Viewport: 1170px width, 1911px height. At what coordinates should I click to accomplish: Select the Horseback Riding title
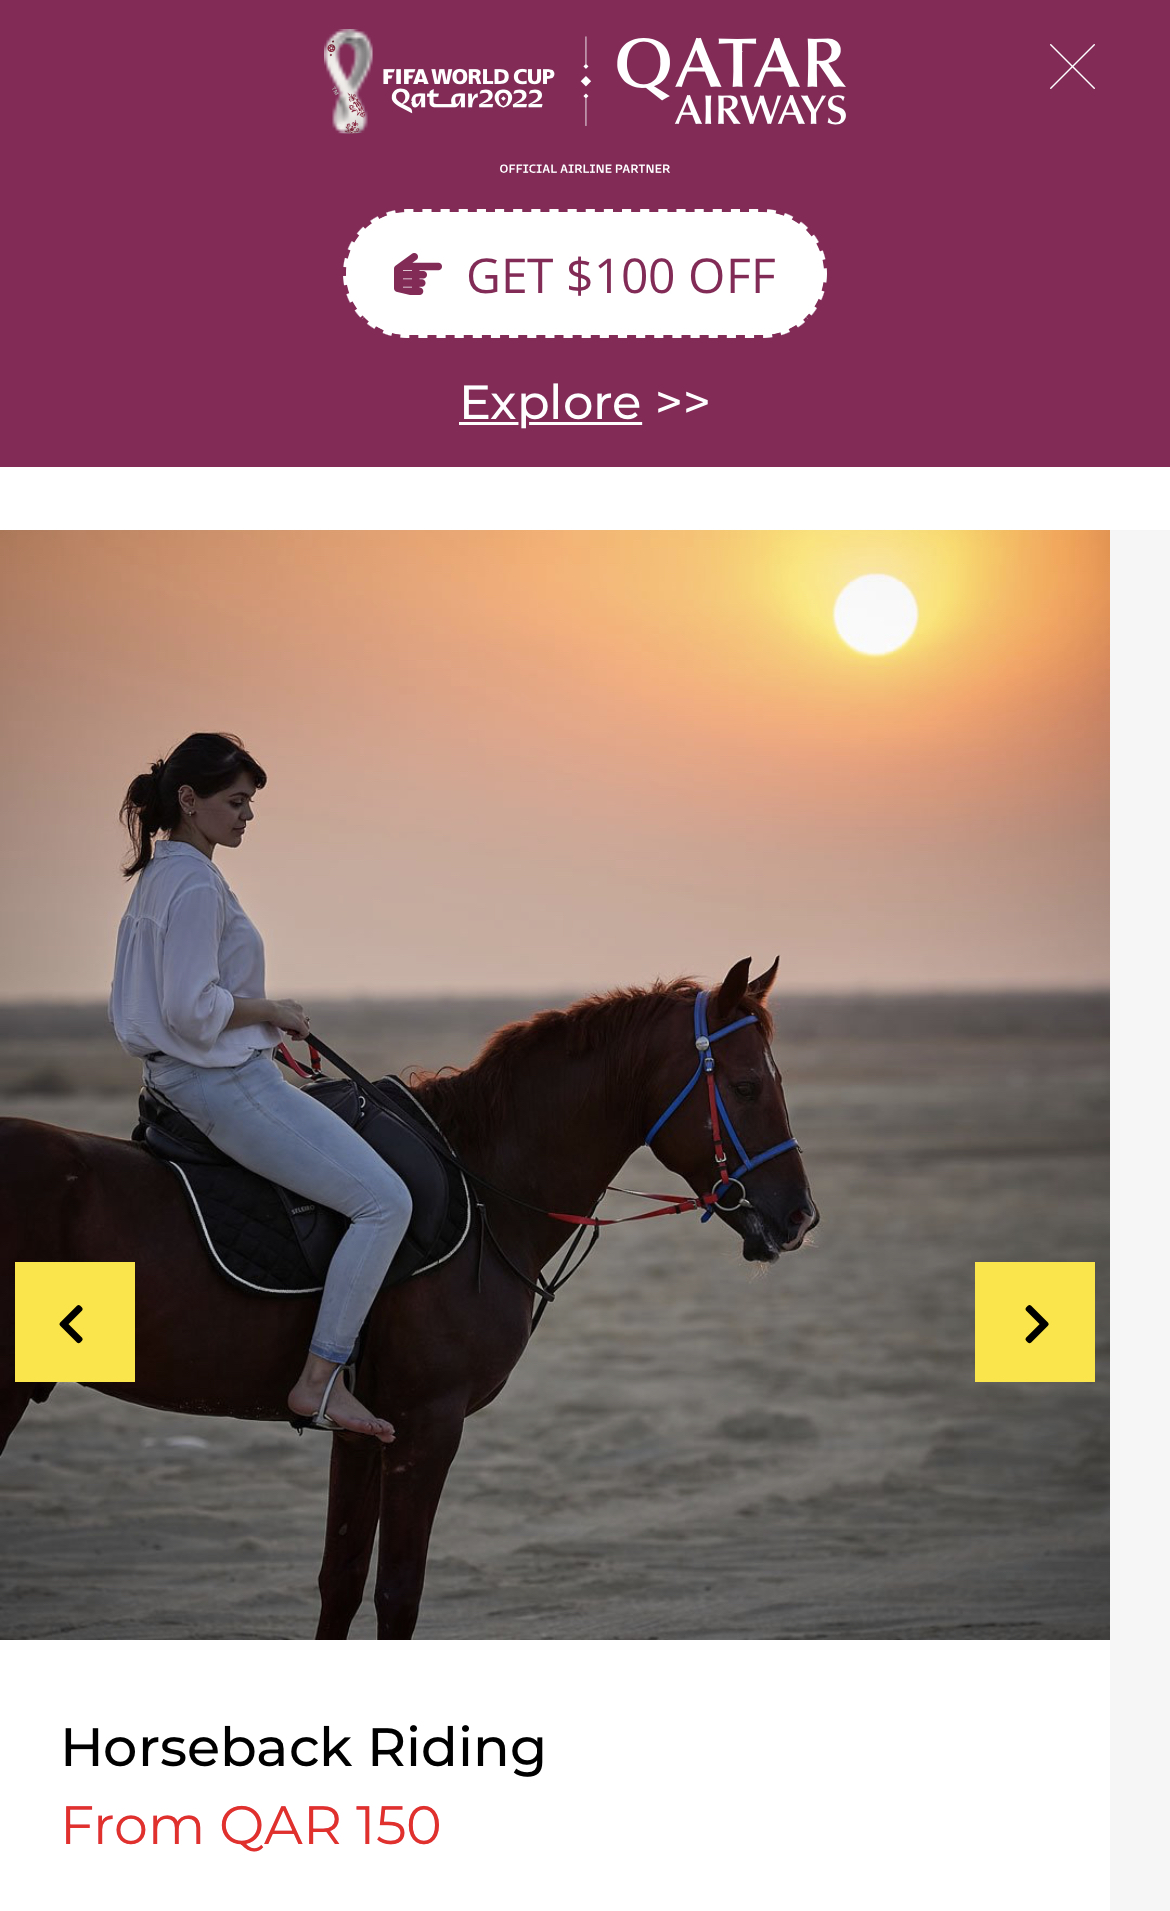(303, 1747)
